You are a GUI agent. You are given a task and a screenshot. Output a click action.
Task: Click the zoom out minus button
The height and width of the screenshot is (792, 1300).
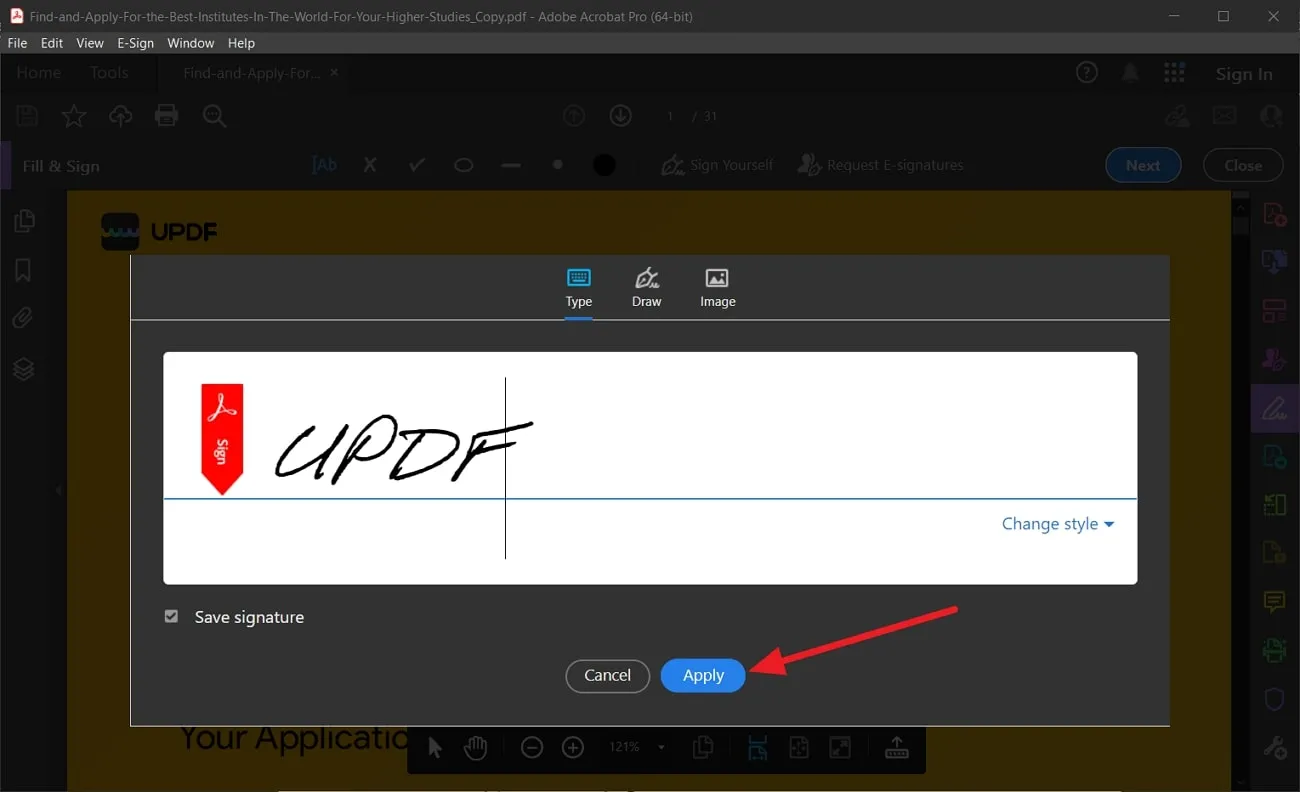(532, 748)
